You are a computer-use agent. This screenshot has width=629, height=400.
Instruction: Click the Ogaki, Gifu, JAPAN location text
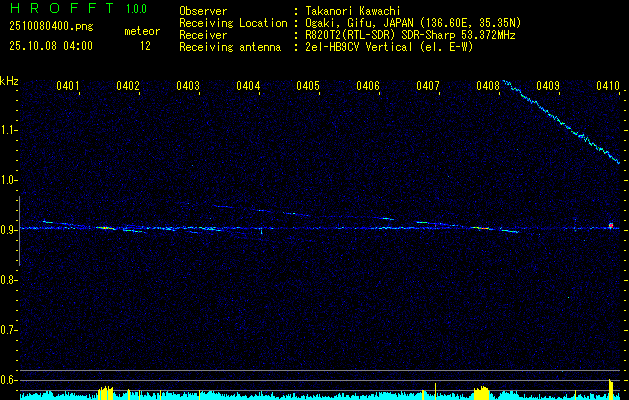point(413,23)
